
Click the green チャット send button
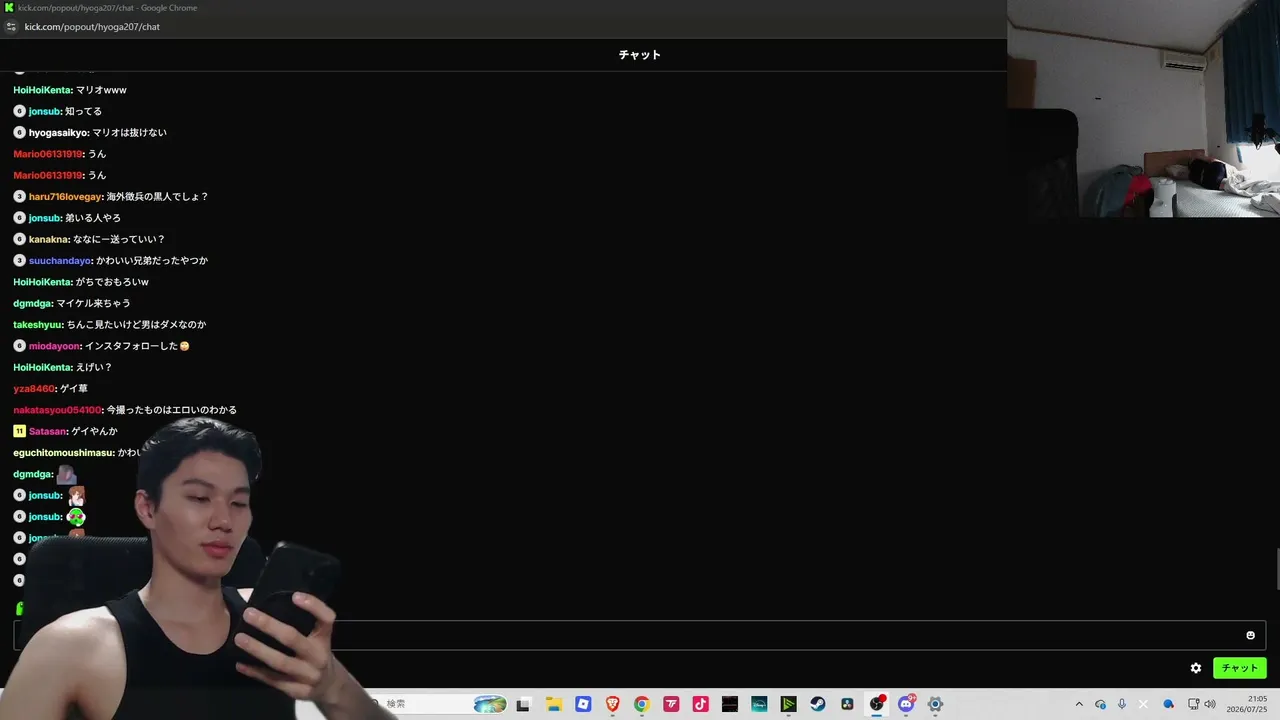(x=1239, y=668)
